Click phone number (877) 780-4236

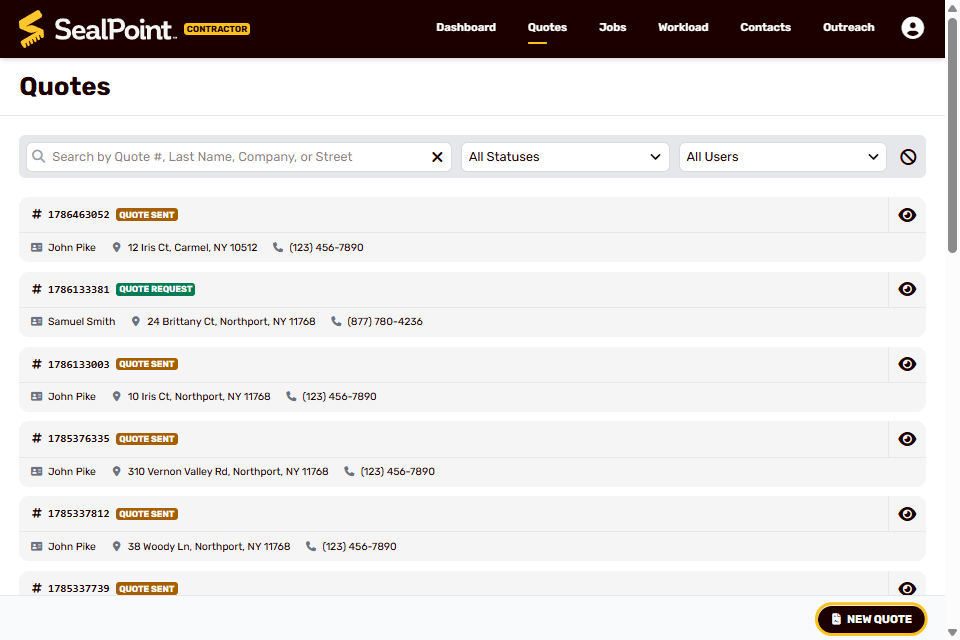click(x=384, y=322)
